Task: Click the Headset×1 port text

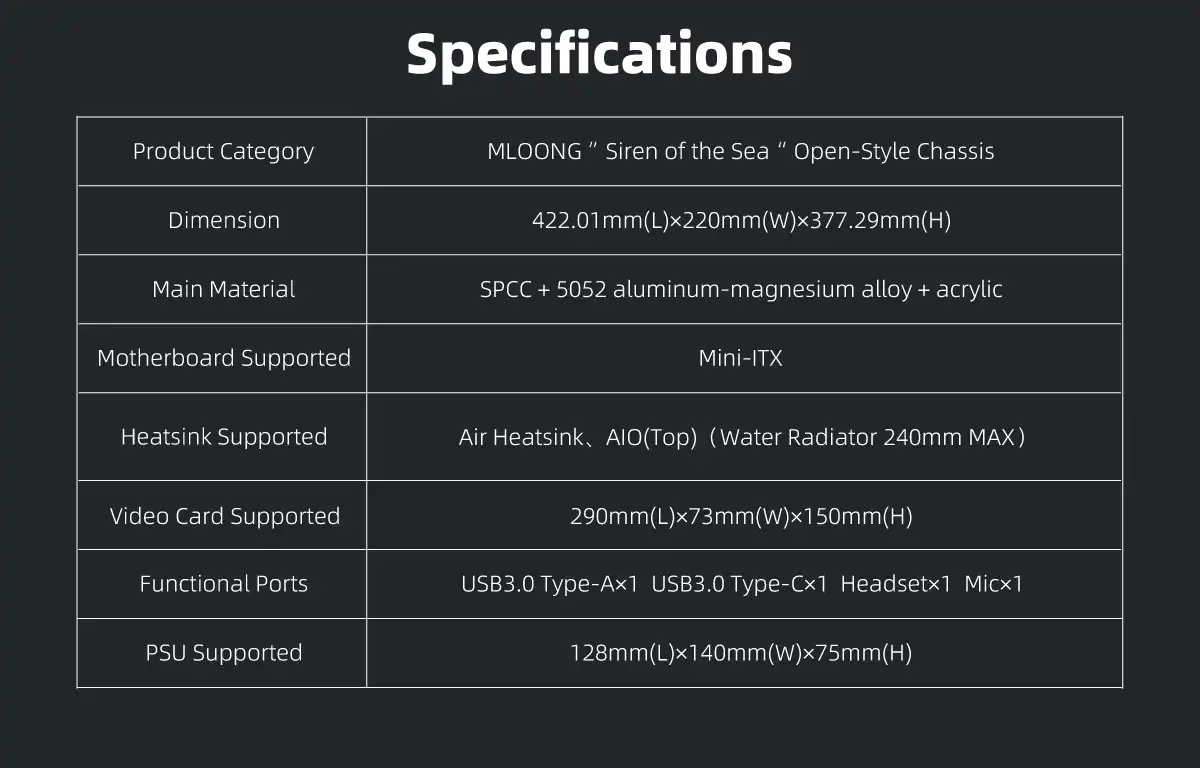Action: [x=895, y=584]
